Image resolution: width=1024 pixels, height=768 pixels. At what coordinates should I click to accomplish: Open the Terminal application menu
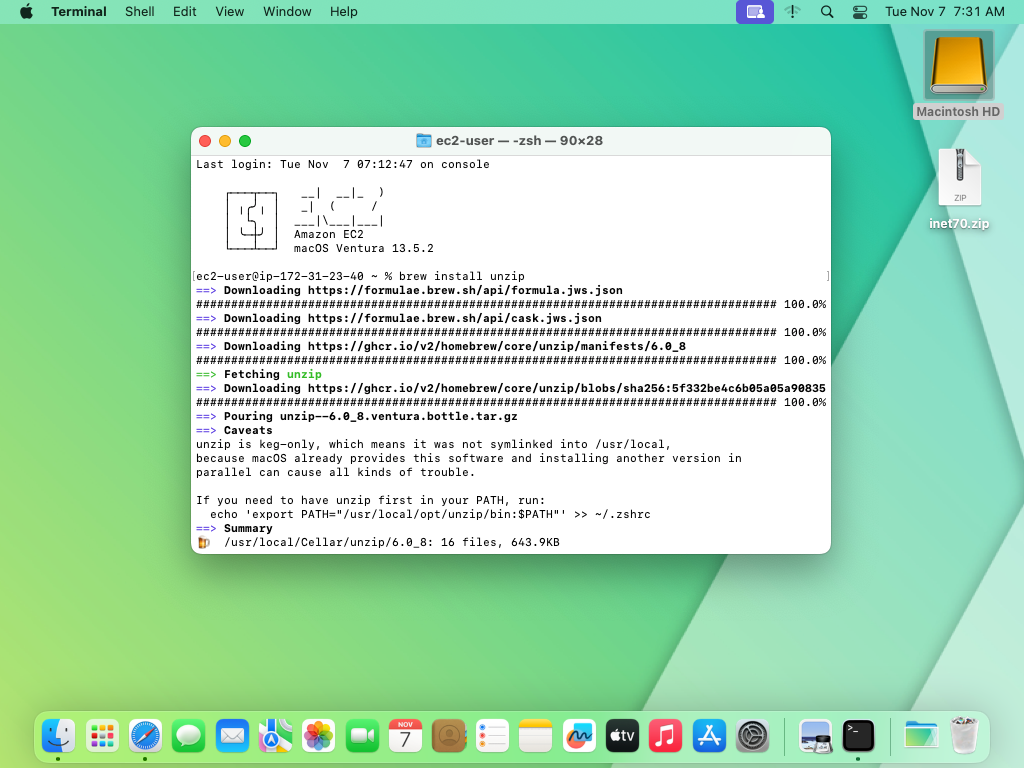[79, 12]
